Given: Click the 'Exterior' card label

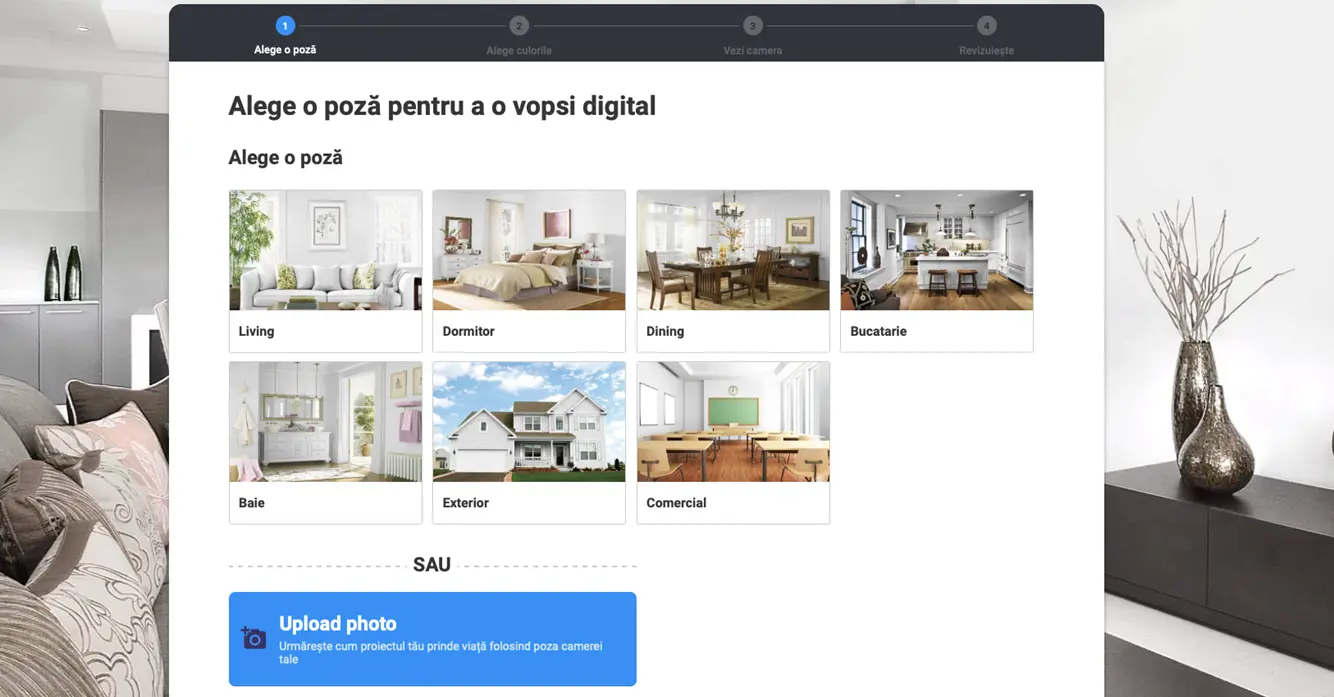Looking at the screenshot, I should (x=466, y=503).
